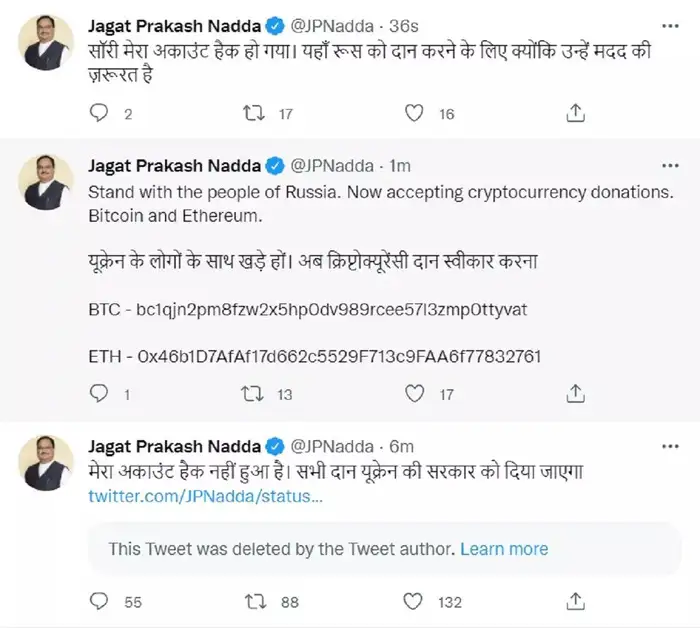The height and width of the screenshot is (628, 700).
Task: Open more options for the 6m tweet
Action: coord(667,446)
